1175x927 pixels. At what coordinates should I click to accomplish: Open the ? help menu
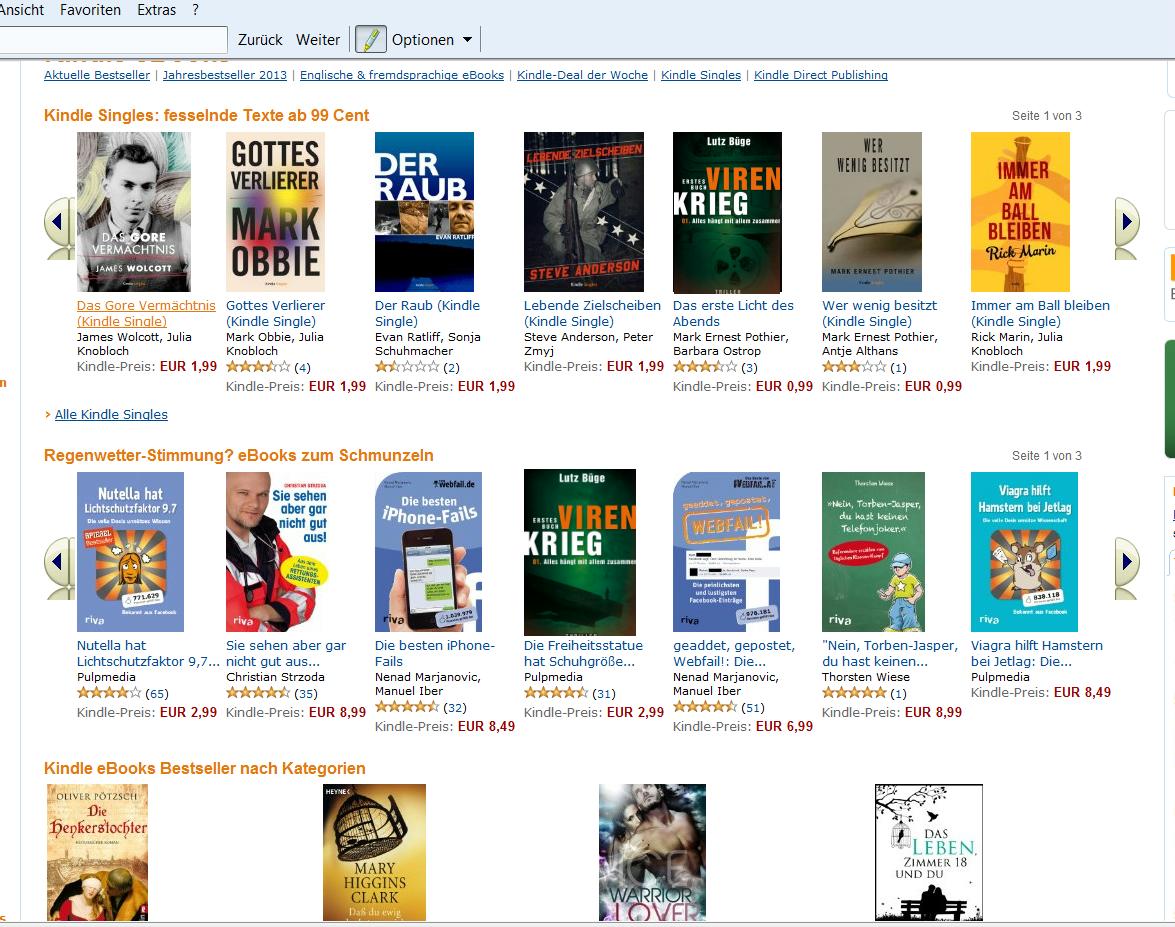(x=196, y=10)
